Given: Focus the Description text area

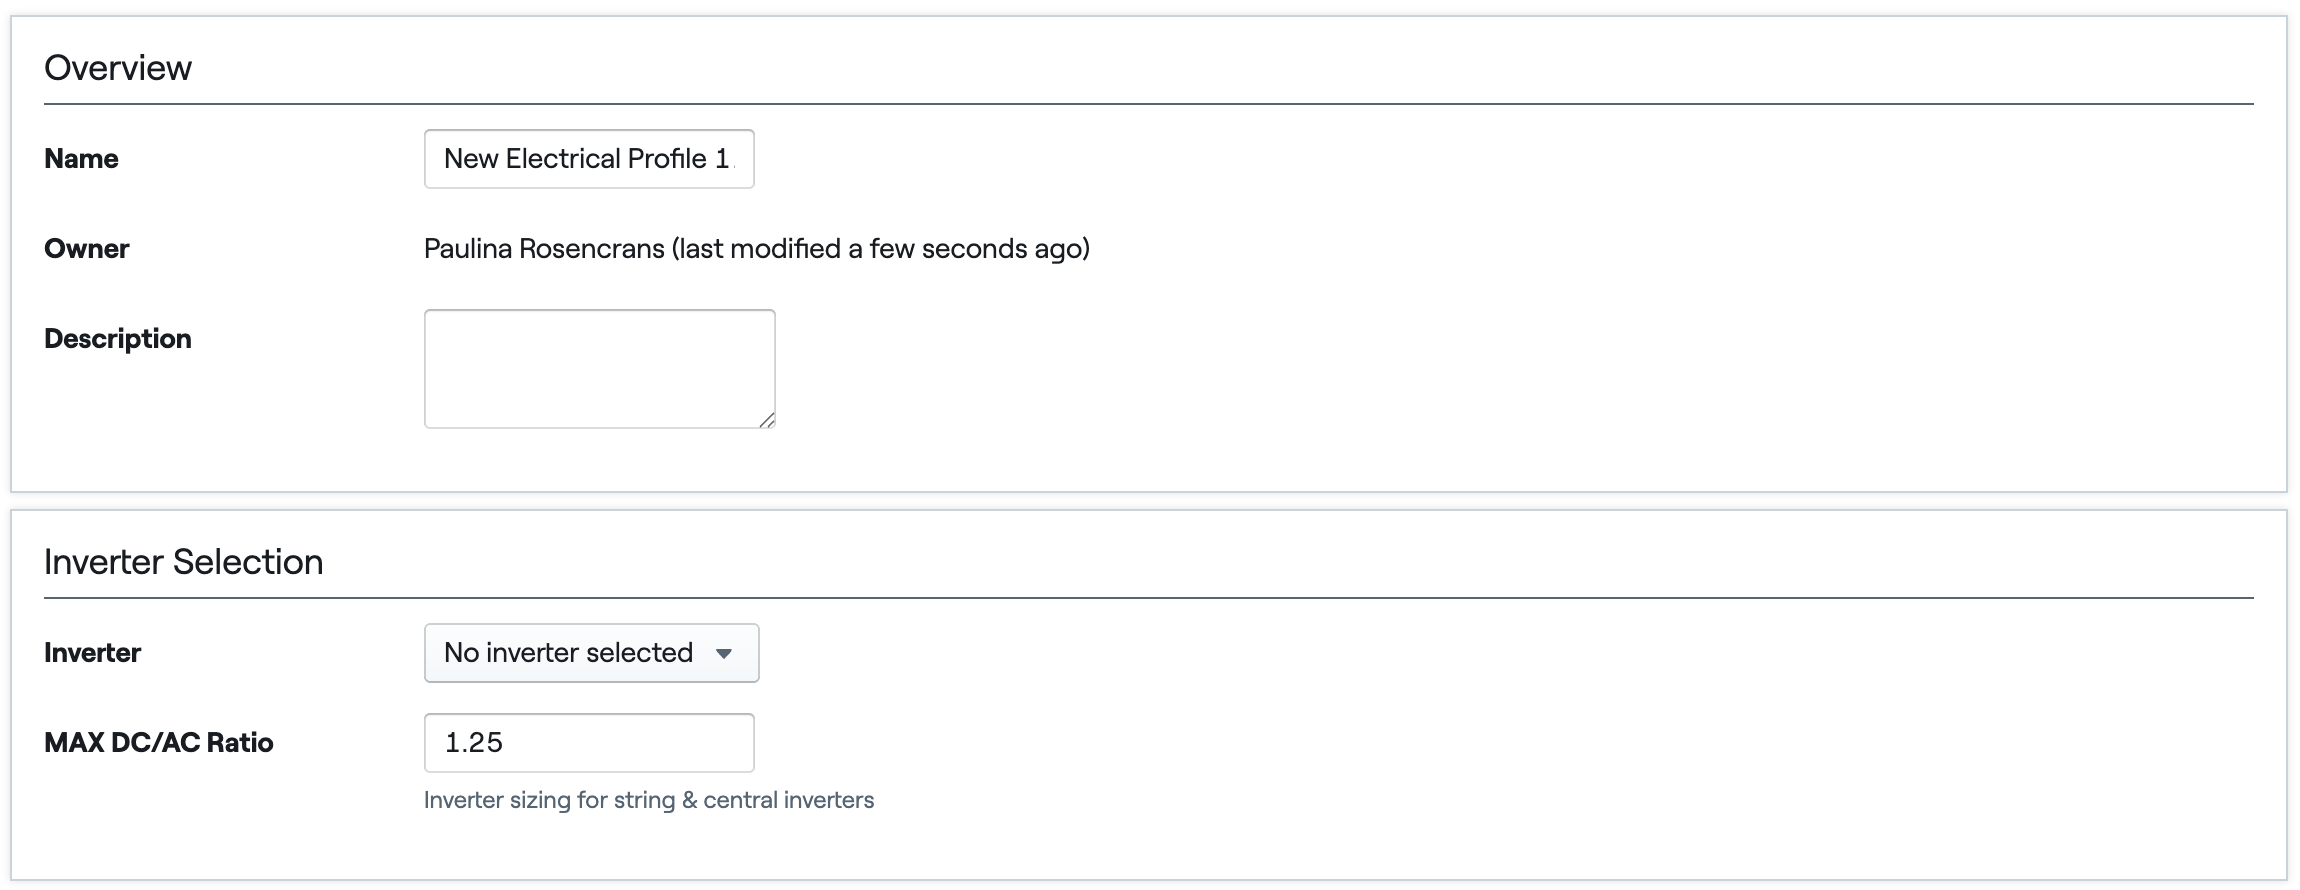Looking at the screenshot, I should [600, 369].
